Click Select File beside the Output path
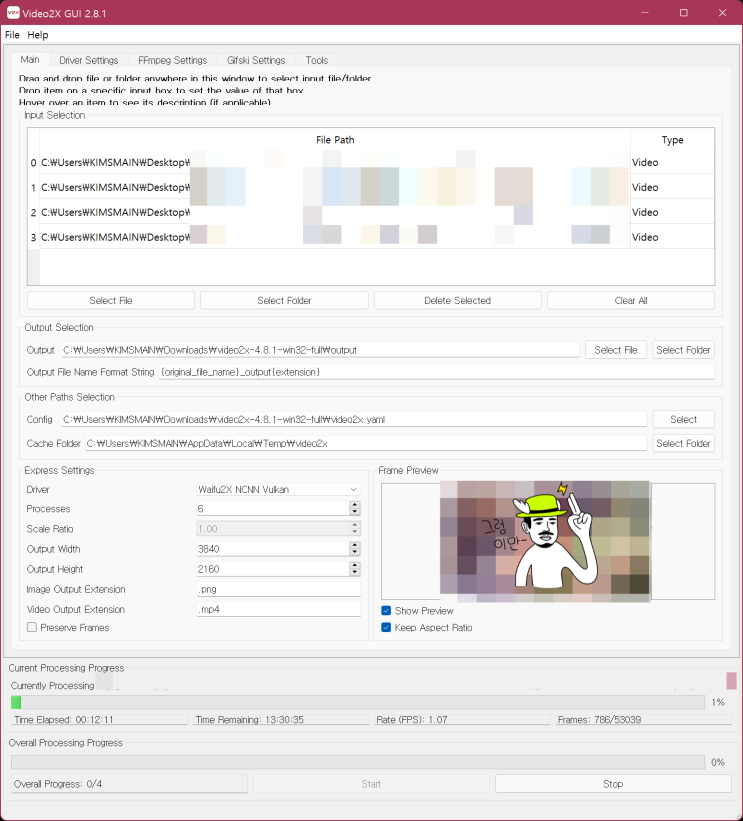Viewport: 743px width, 821px height. click(x=616, y=350)
